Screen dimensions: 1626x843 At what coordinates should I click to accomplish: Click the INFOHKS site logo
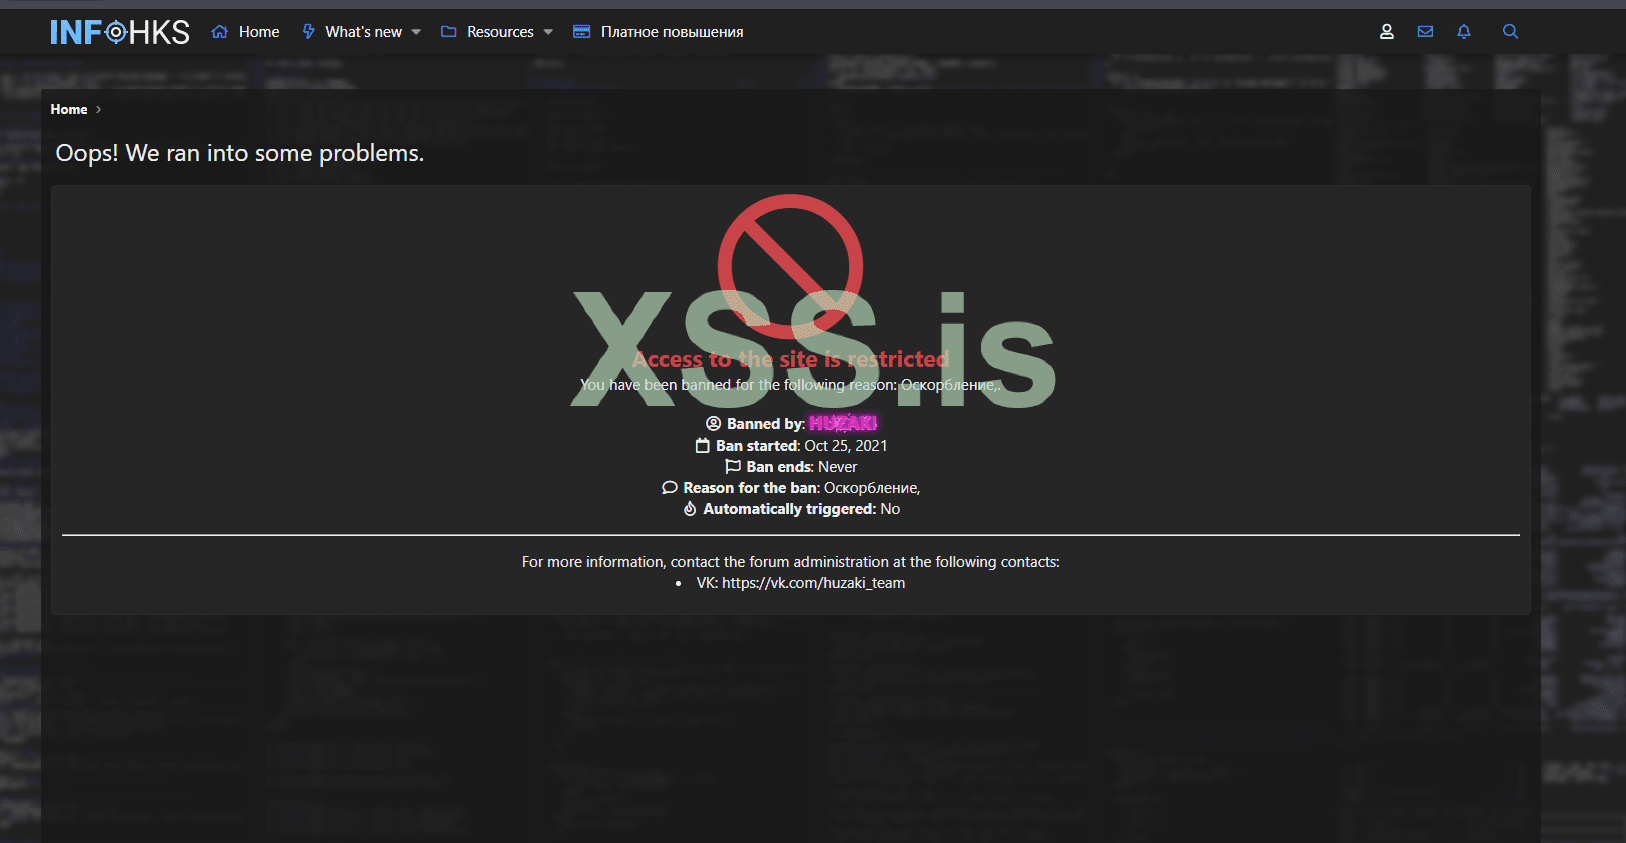click(x=120, y=32)
